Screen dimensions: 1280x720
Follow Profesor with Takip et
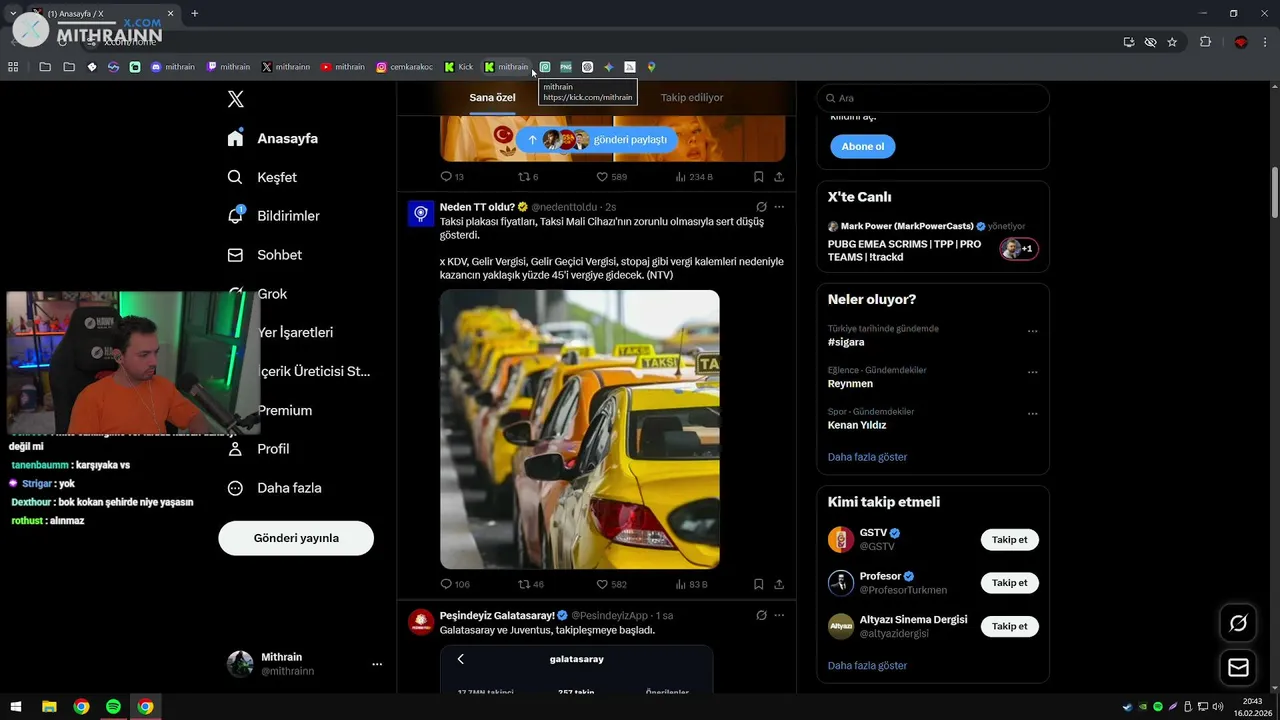[x=1009, y=583]
